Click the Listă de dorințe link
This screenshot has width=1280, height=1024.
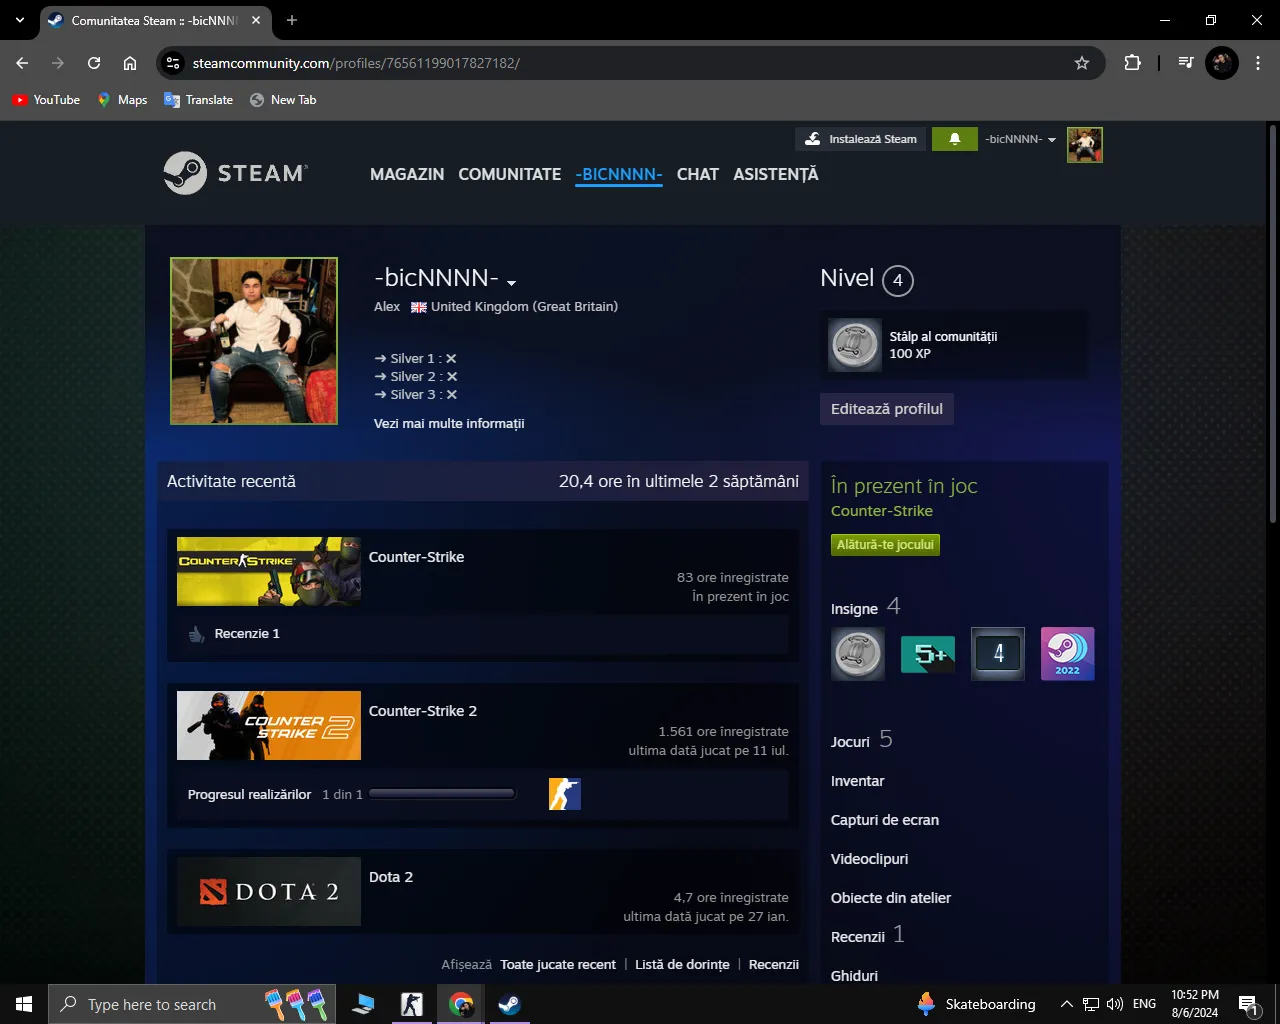pyautogui.click(x=682, y=965)
